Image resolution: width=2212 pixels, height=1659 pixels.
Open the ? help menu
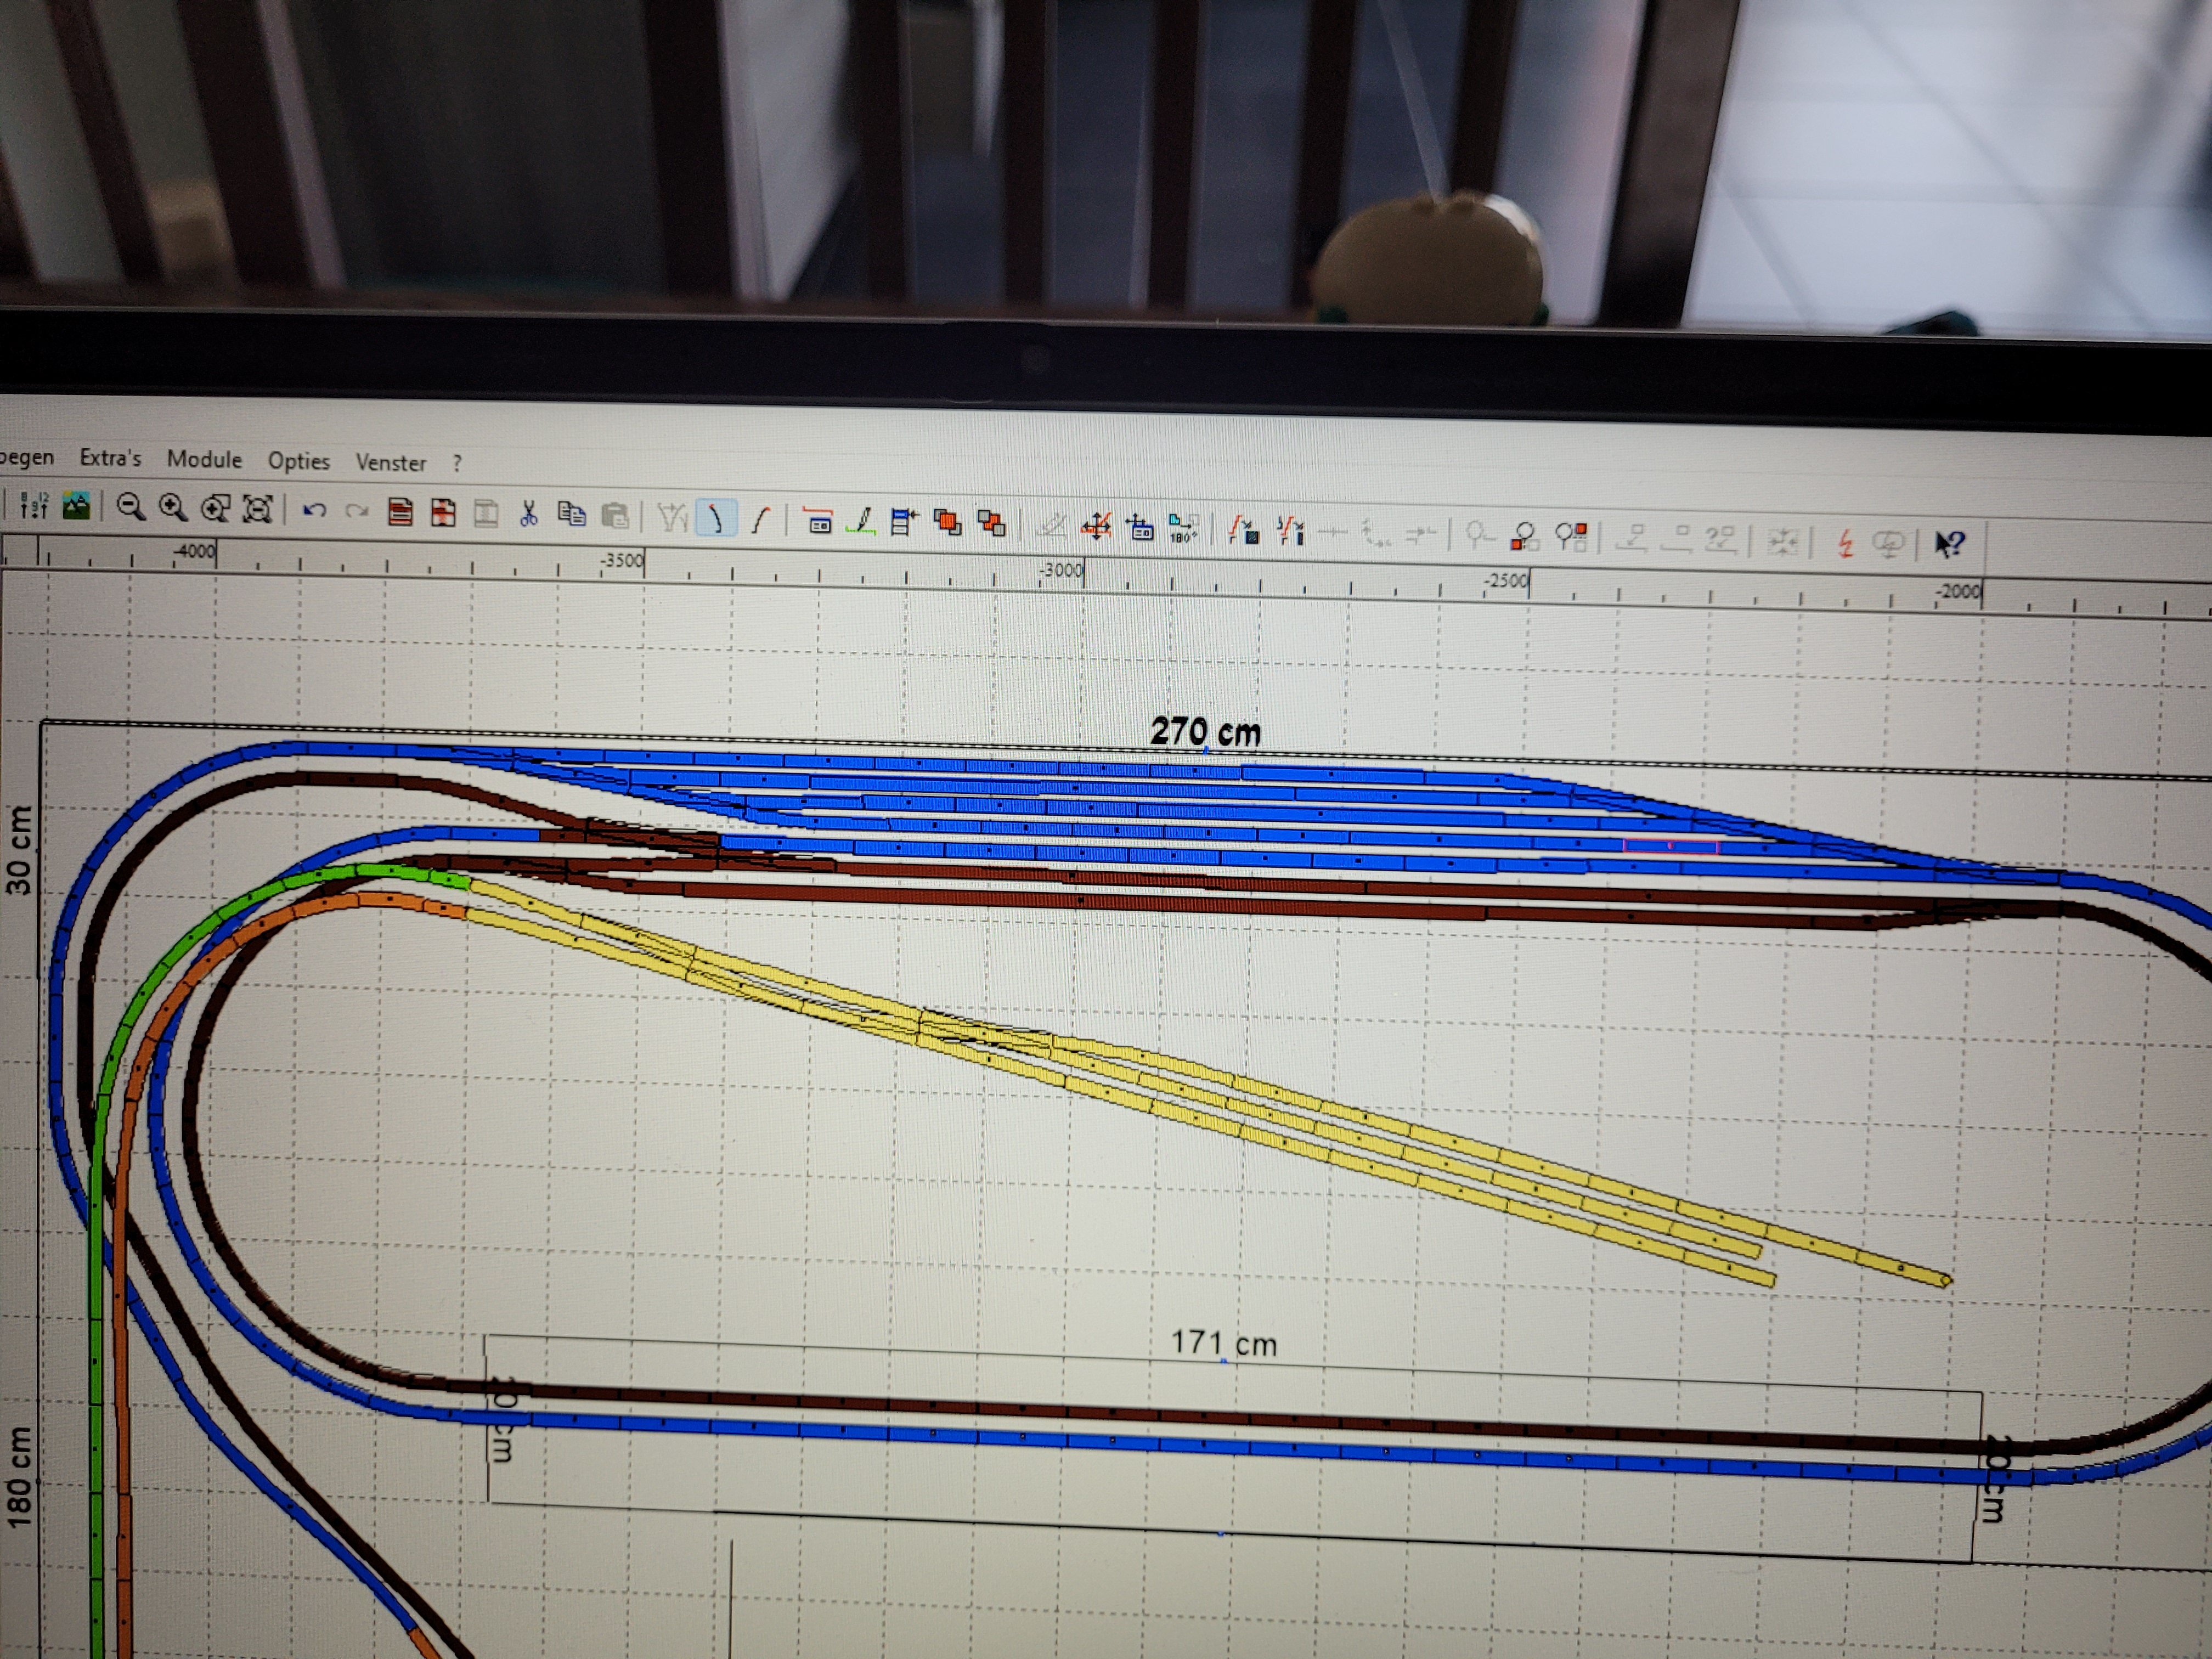coord(457,464)
